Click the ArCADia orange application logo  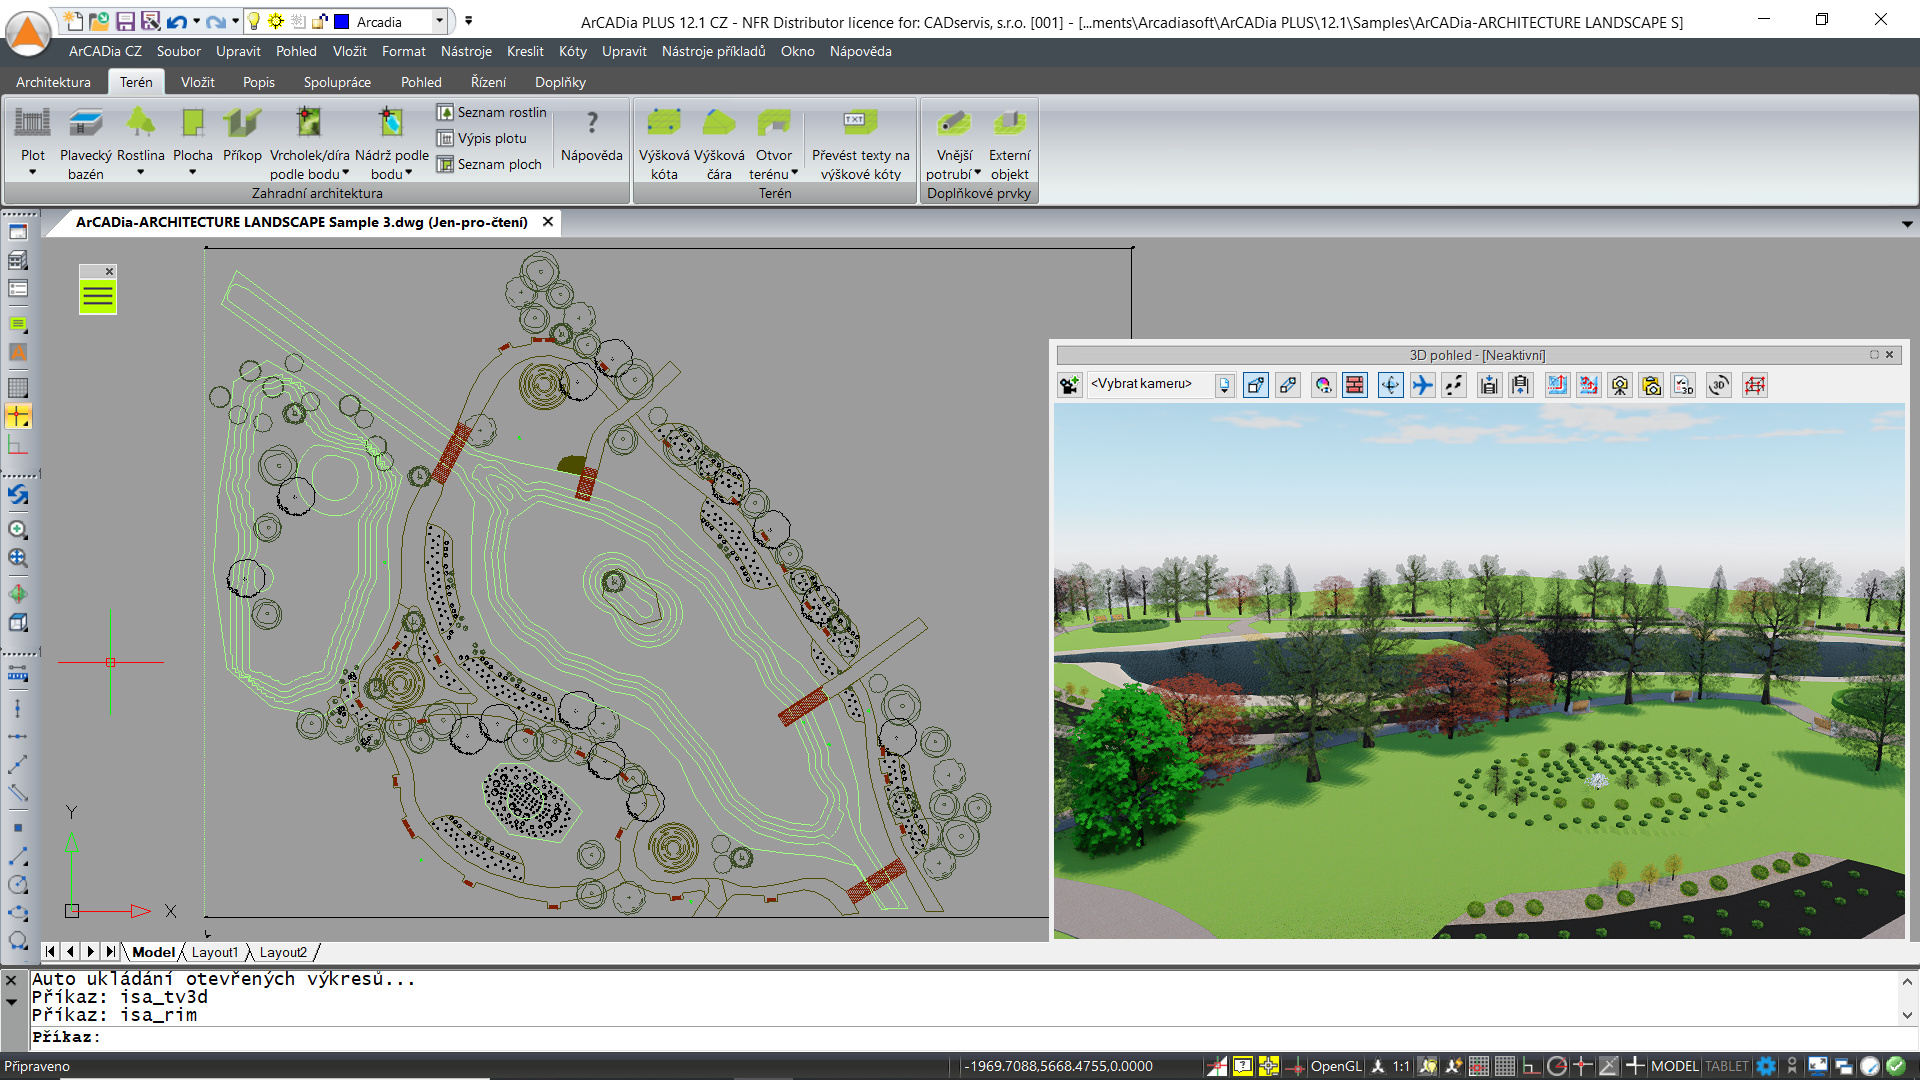tap(28, 32)
